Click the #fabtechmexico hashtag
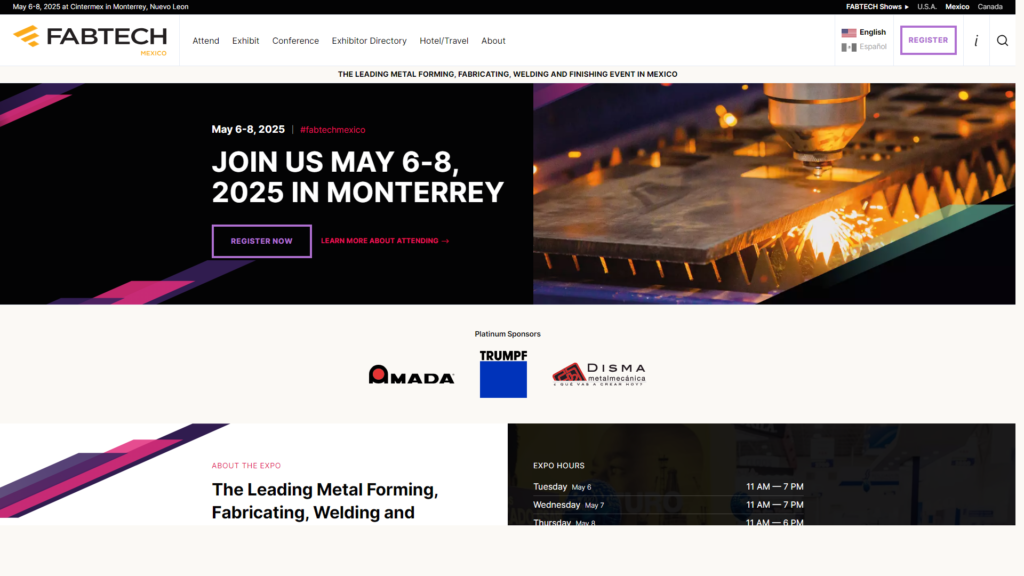 (x=332, y=130)
